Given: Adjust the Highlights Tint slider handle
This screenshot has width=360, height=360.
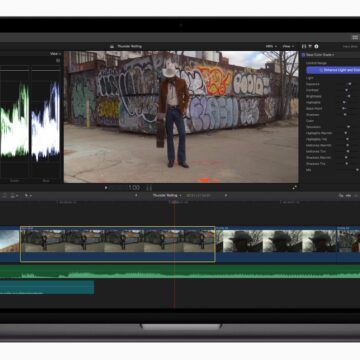Looking at the screenshot, I should (x=347, y=139).
